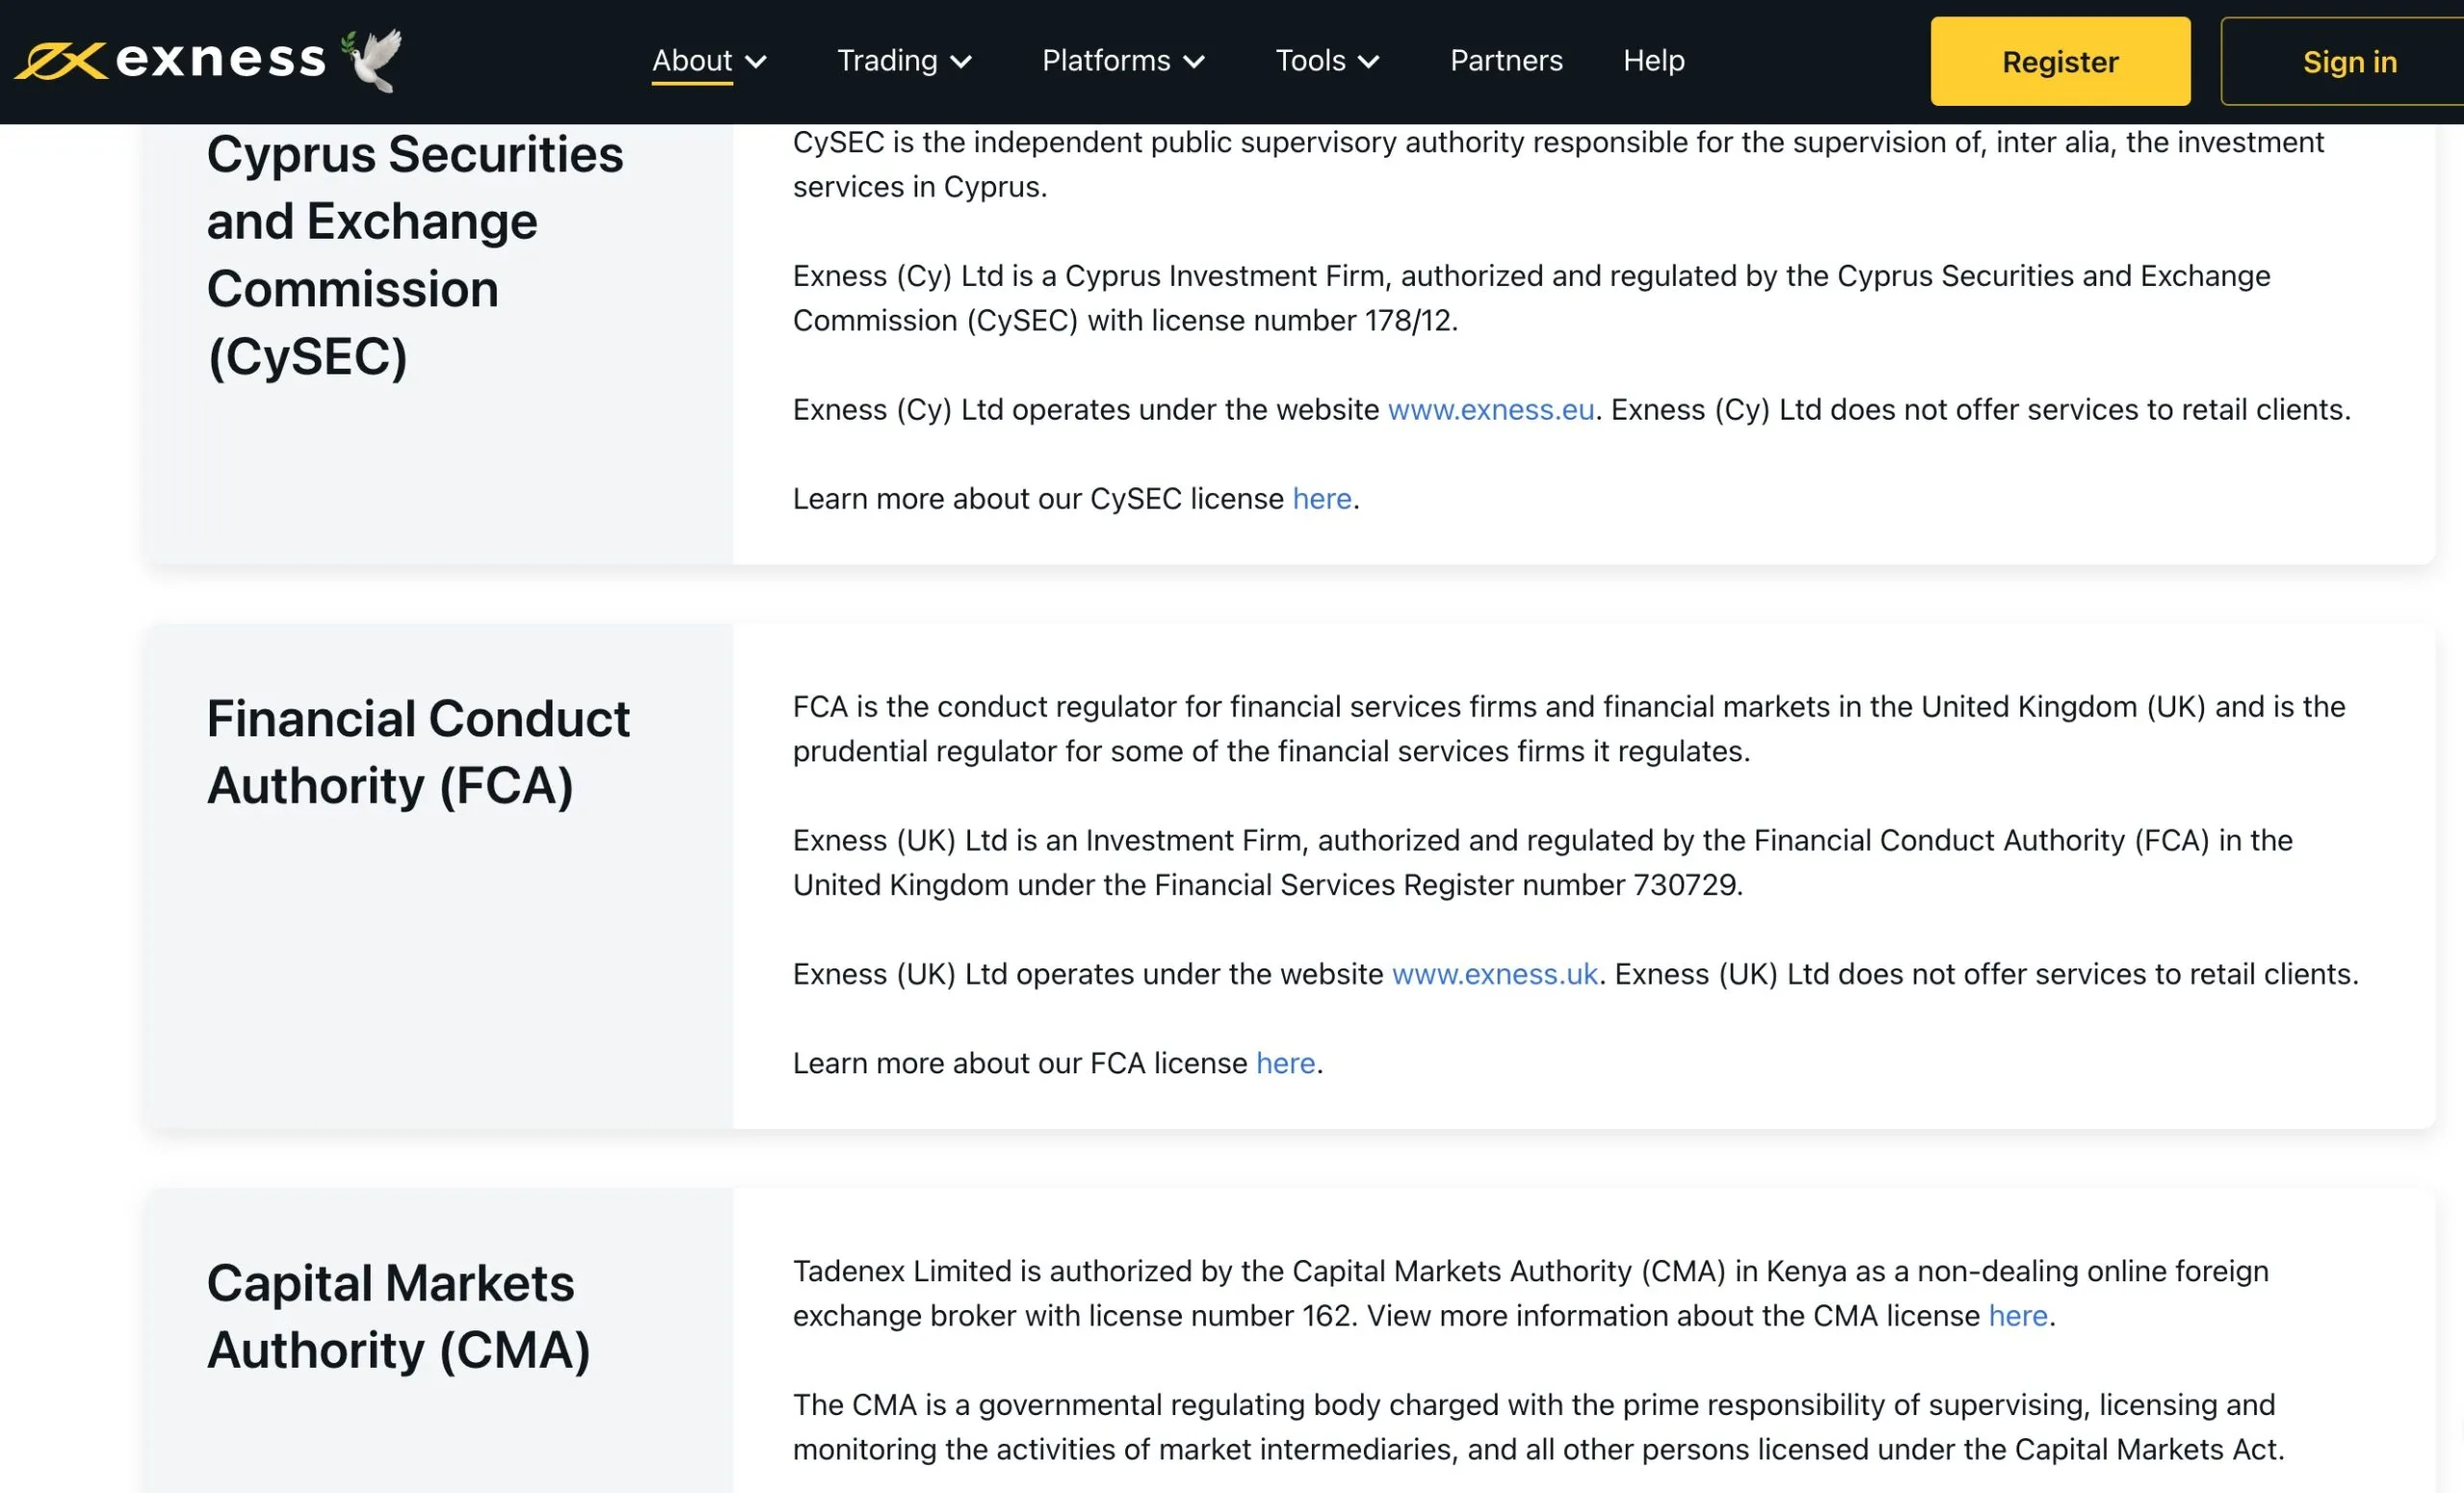Click the paragraph starting 'The CMA is a governmental'

coord(1539,1427)
